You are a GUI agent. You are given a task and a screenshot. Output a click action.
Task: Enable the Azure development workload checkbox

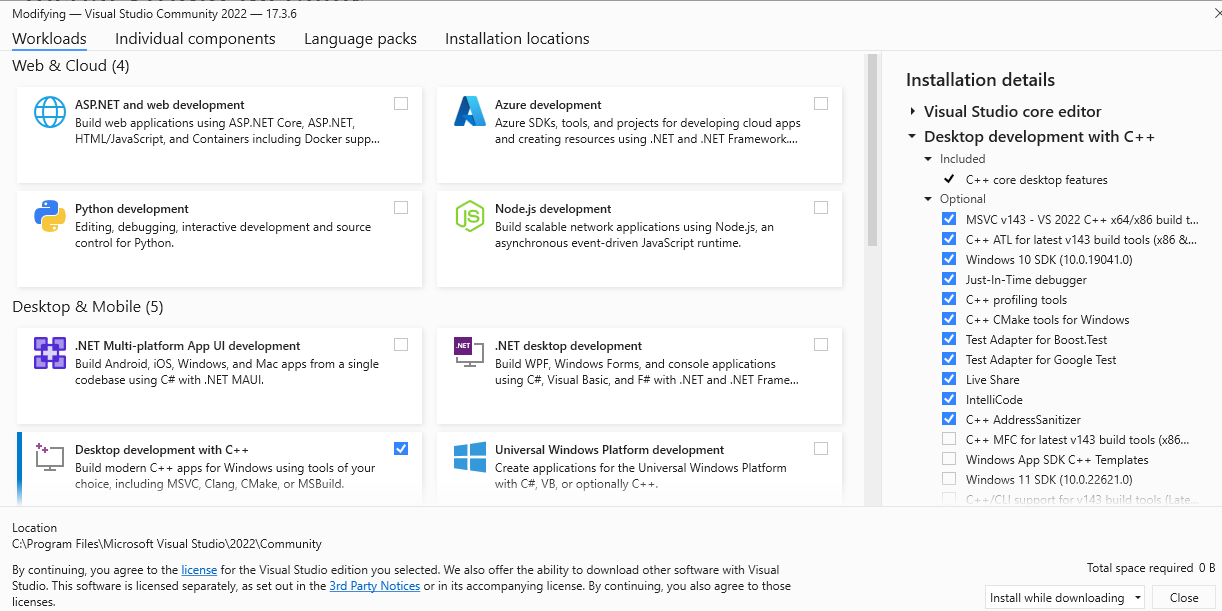821,104
